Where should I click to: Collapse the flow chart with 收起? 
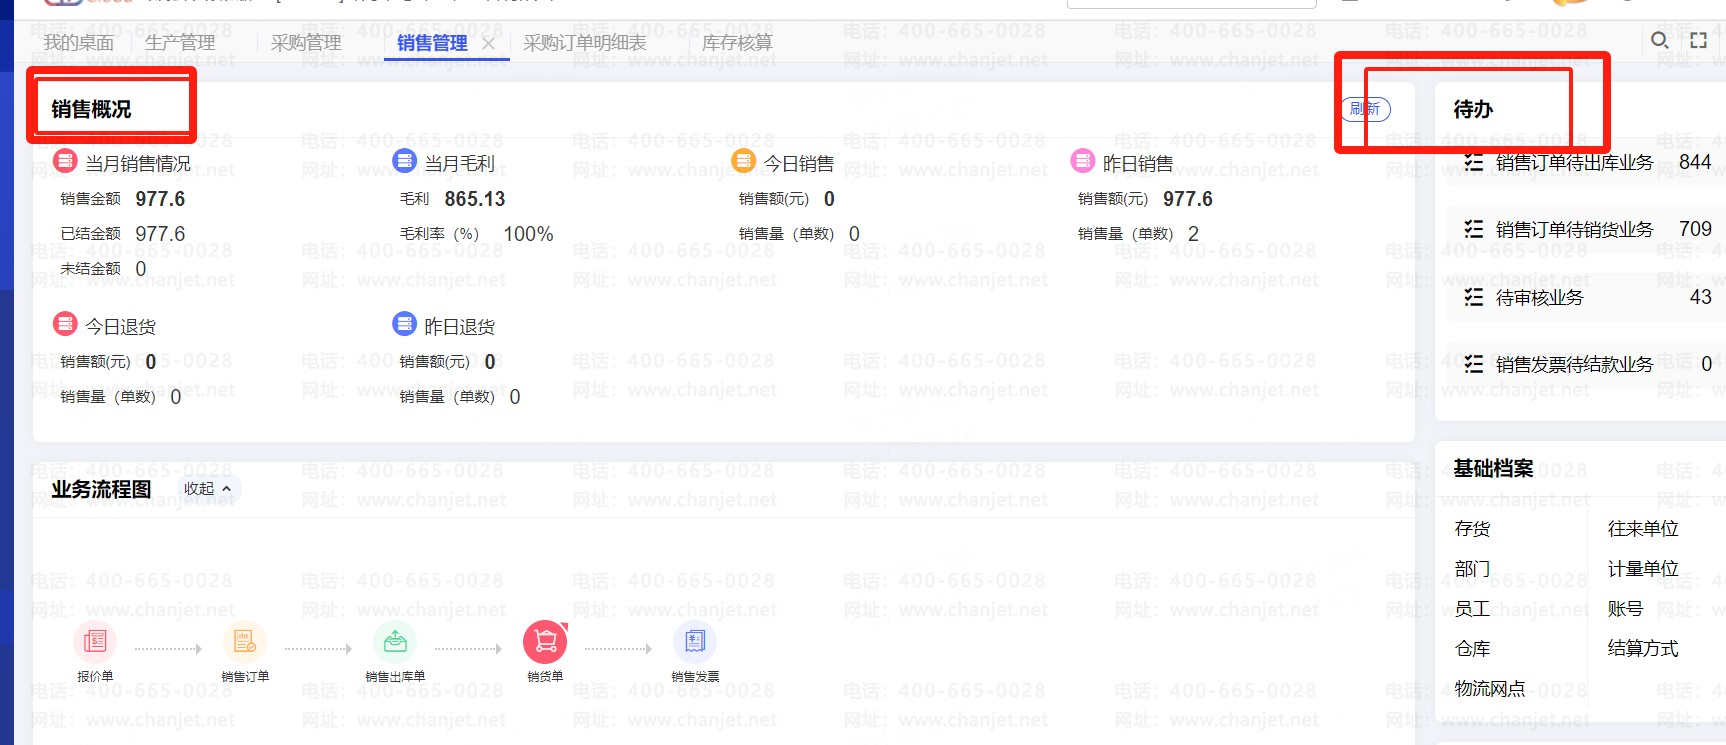207,488
